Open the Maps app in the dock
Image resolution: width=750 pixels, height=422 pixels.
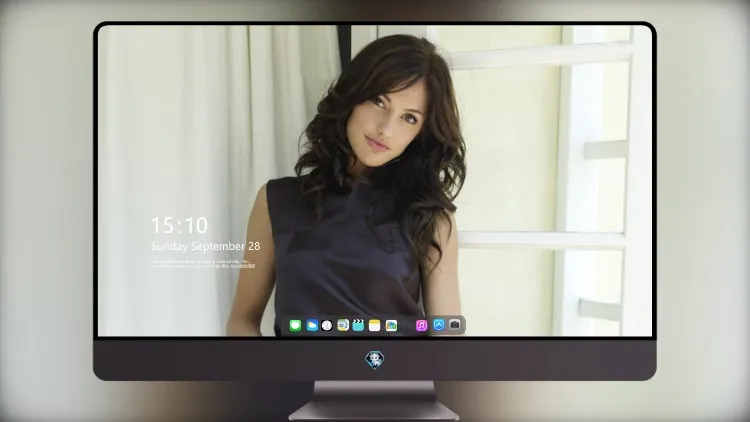coord(343,325)
